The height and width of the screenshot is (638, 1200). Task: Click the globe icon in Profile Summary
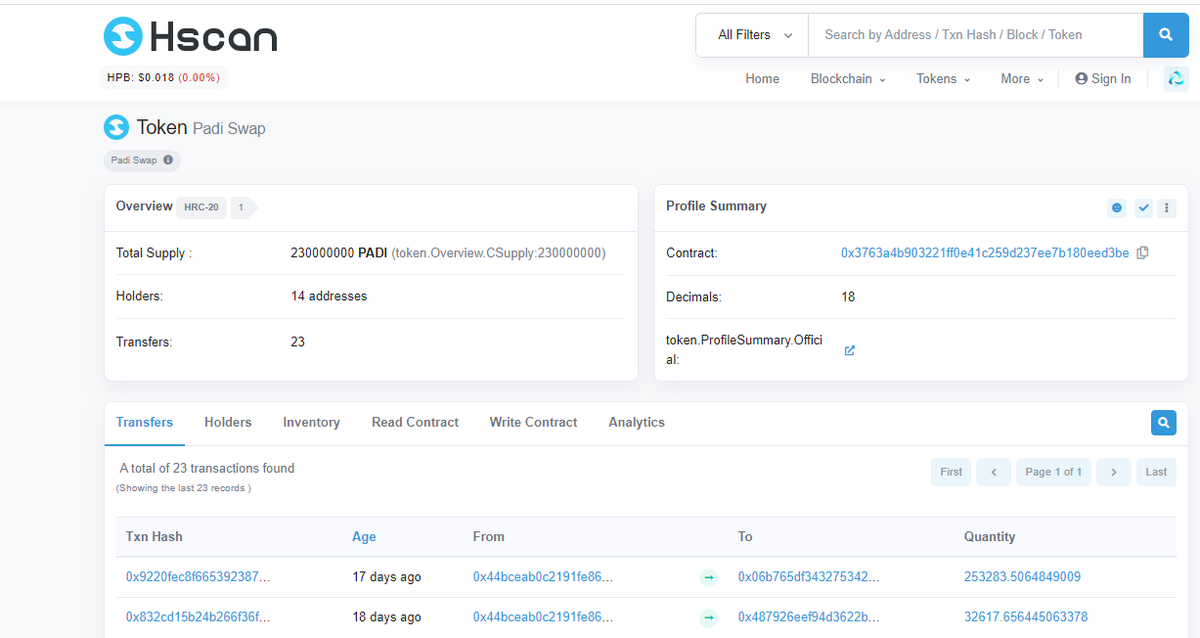(1117, 208)
